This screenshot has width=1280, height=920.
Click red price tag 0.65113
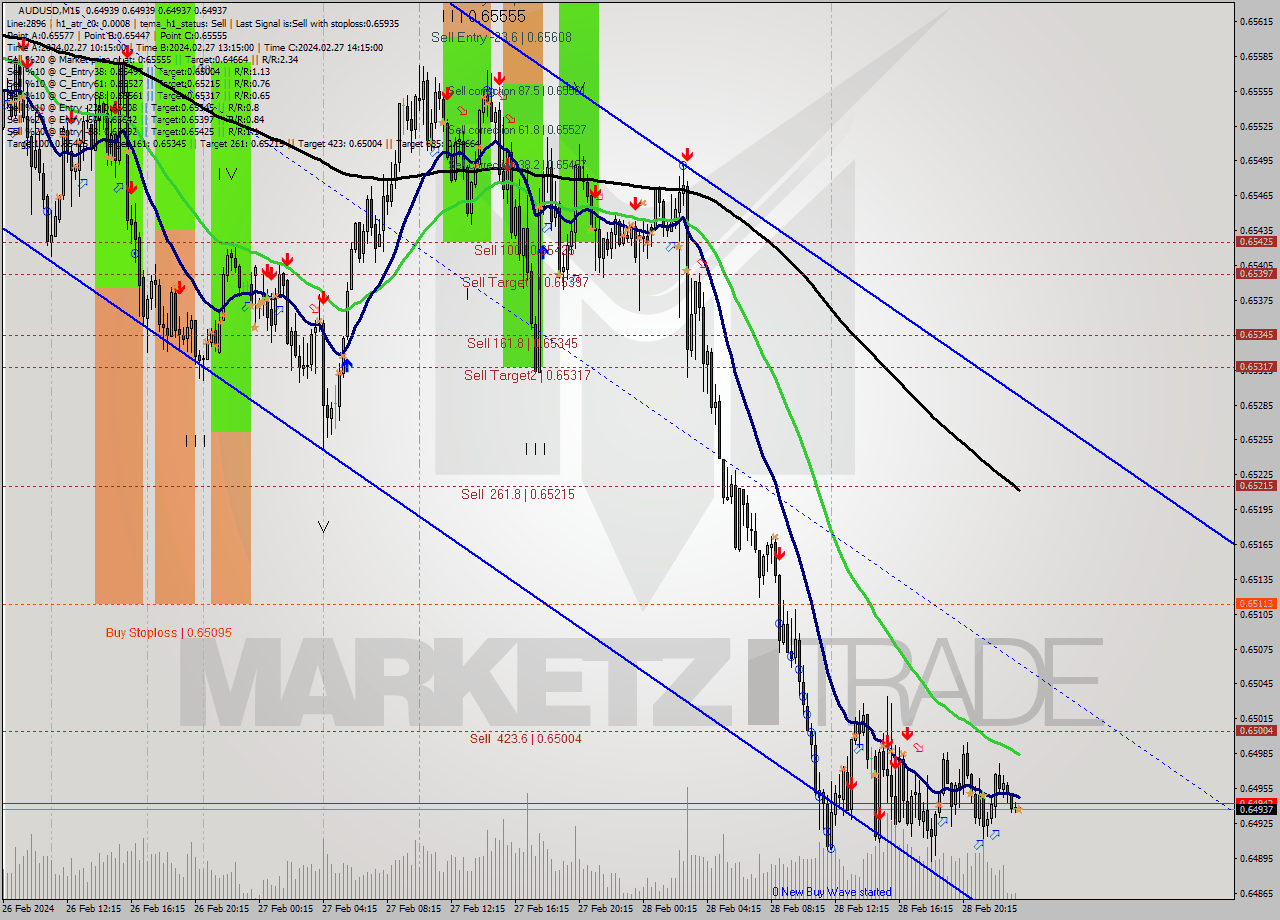click(1256, 603)
